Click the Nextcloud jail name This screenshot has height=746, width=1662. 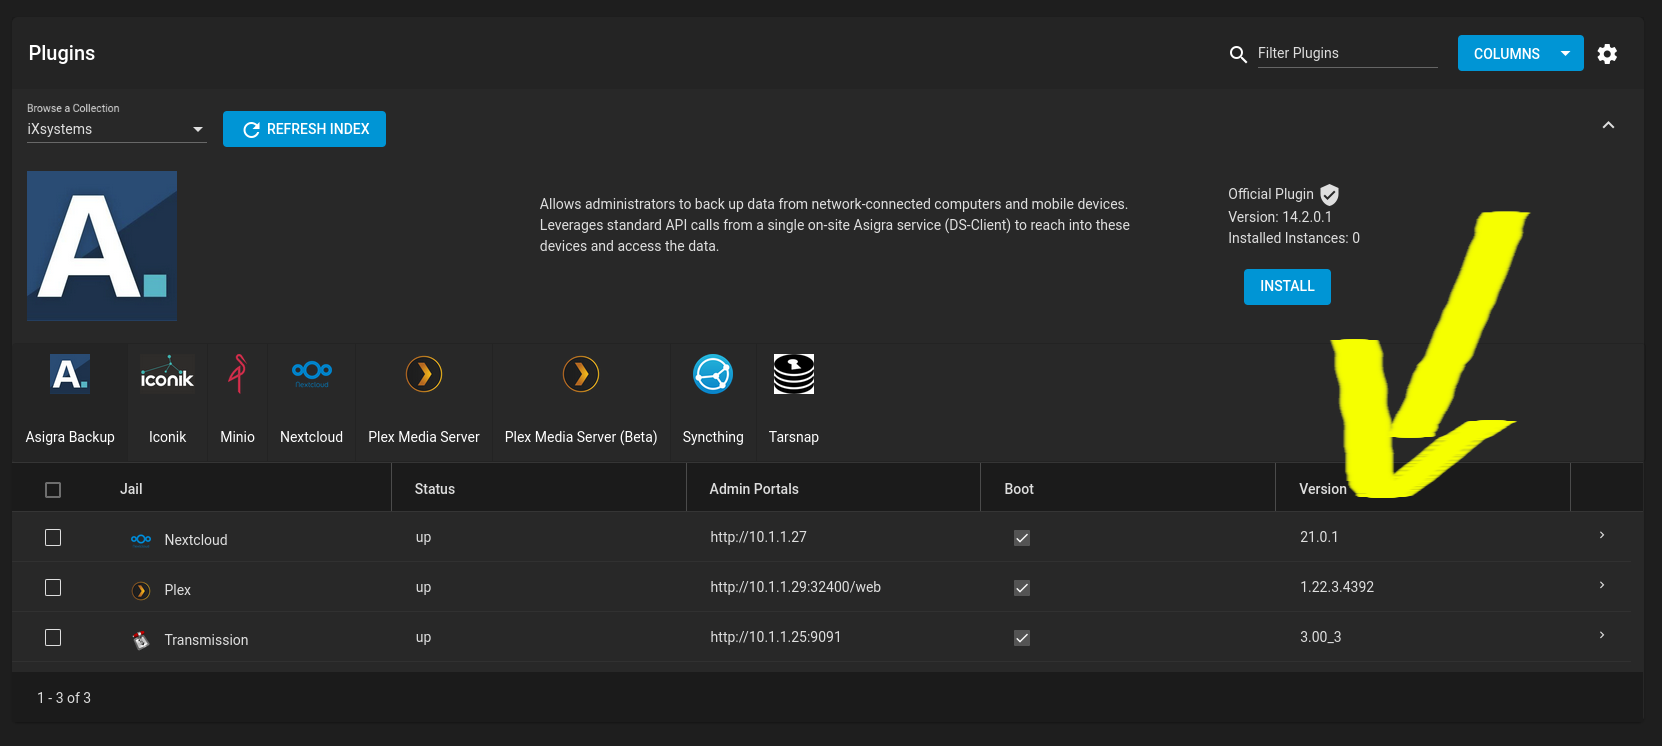(196, 540)
